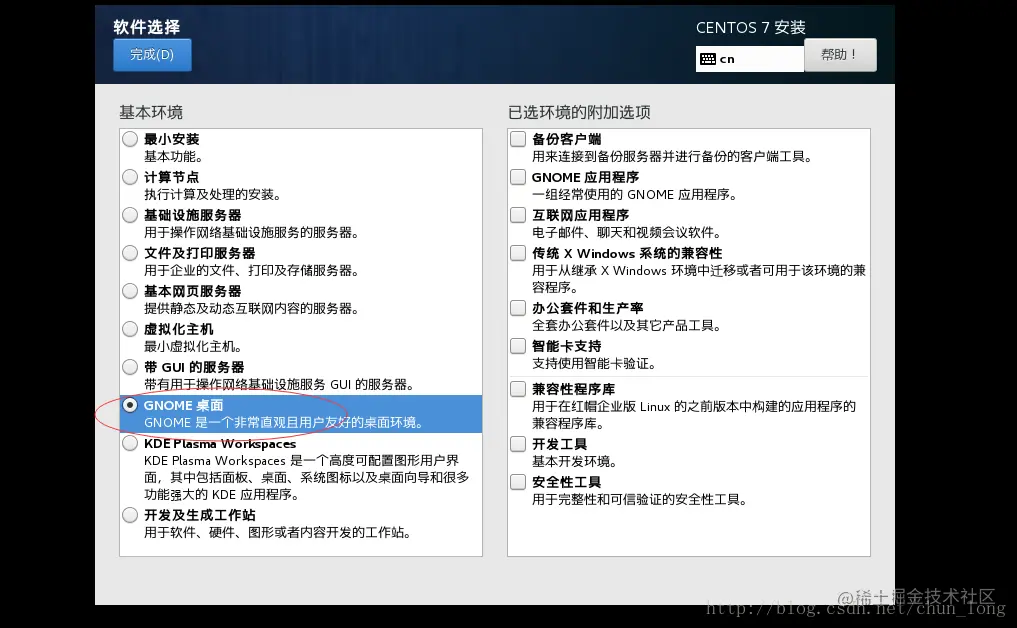Click the cn keyboard layout field

tap(750, 59)
